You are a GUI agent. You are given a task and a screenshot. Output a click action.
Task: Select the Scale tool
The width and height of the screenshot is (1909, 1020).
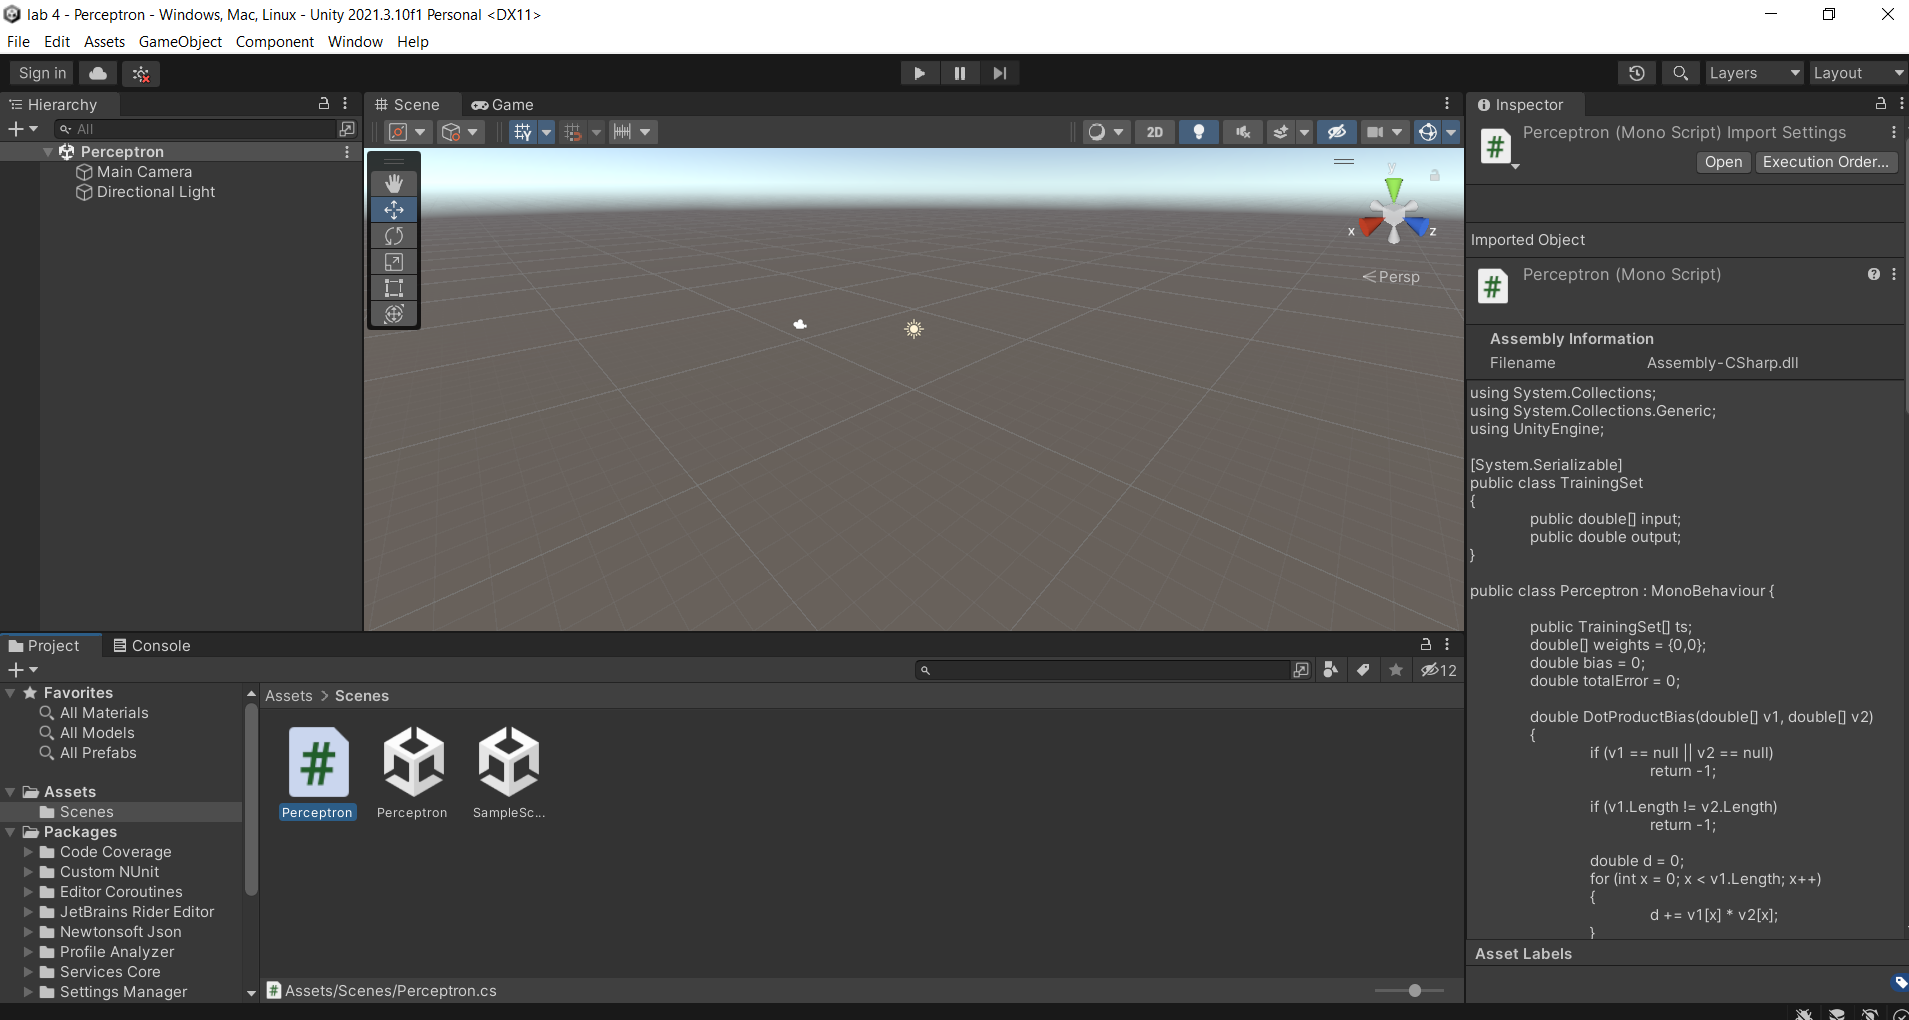click(393, 262)
